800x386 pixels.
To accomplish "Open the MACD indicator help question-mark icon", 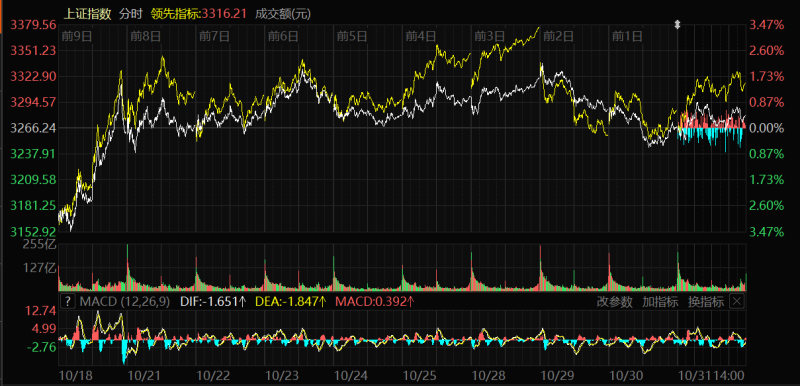I will point(68,301).
